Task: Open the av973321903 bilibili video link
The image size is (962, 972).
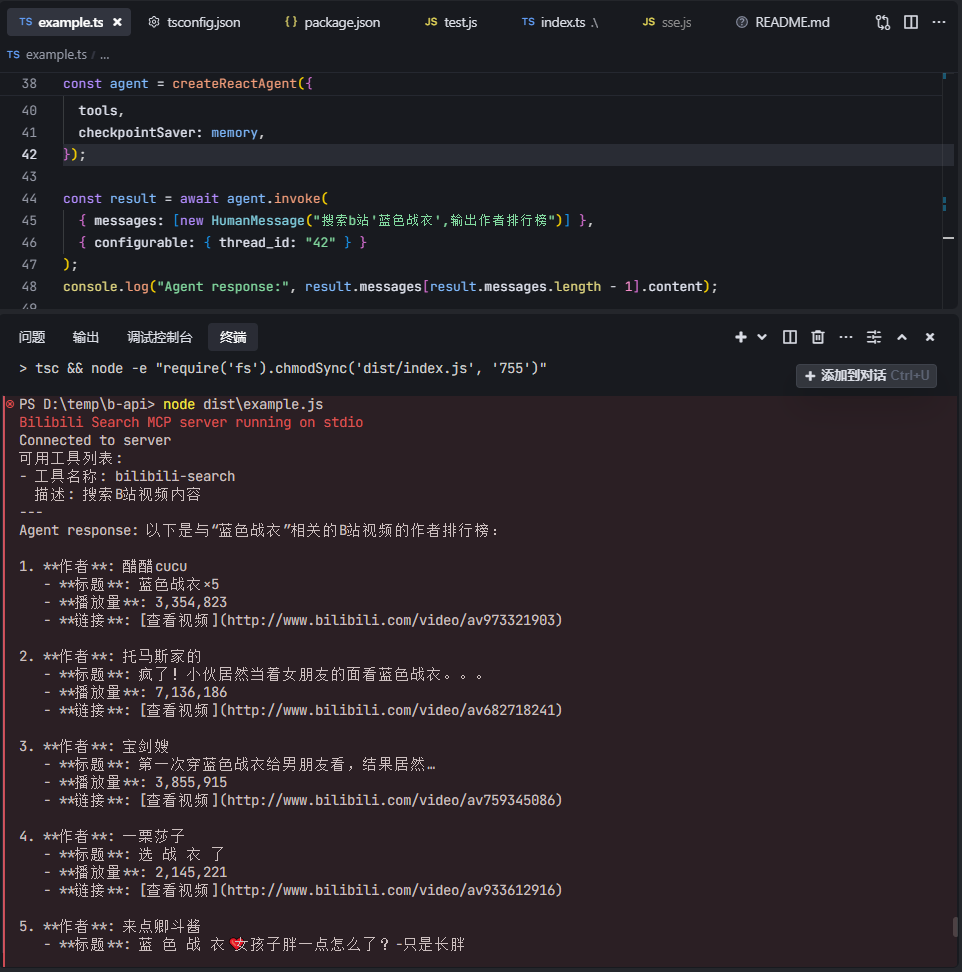Action: click(x=392, y=620)
